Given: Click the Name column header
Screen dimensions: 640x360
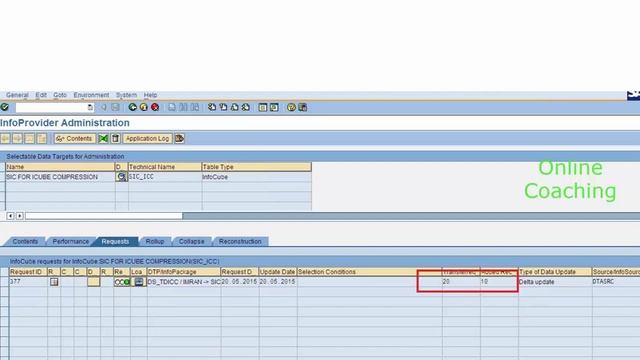Looking at the screenshot, I should [x=60, y=167].
